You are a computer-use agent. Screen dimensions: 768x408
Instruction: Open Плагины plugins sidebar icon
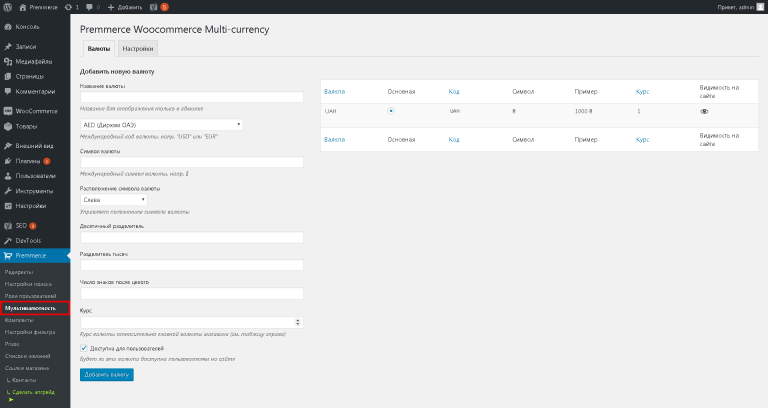[x=7, y=161]
